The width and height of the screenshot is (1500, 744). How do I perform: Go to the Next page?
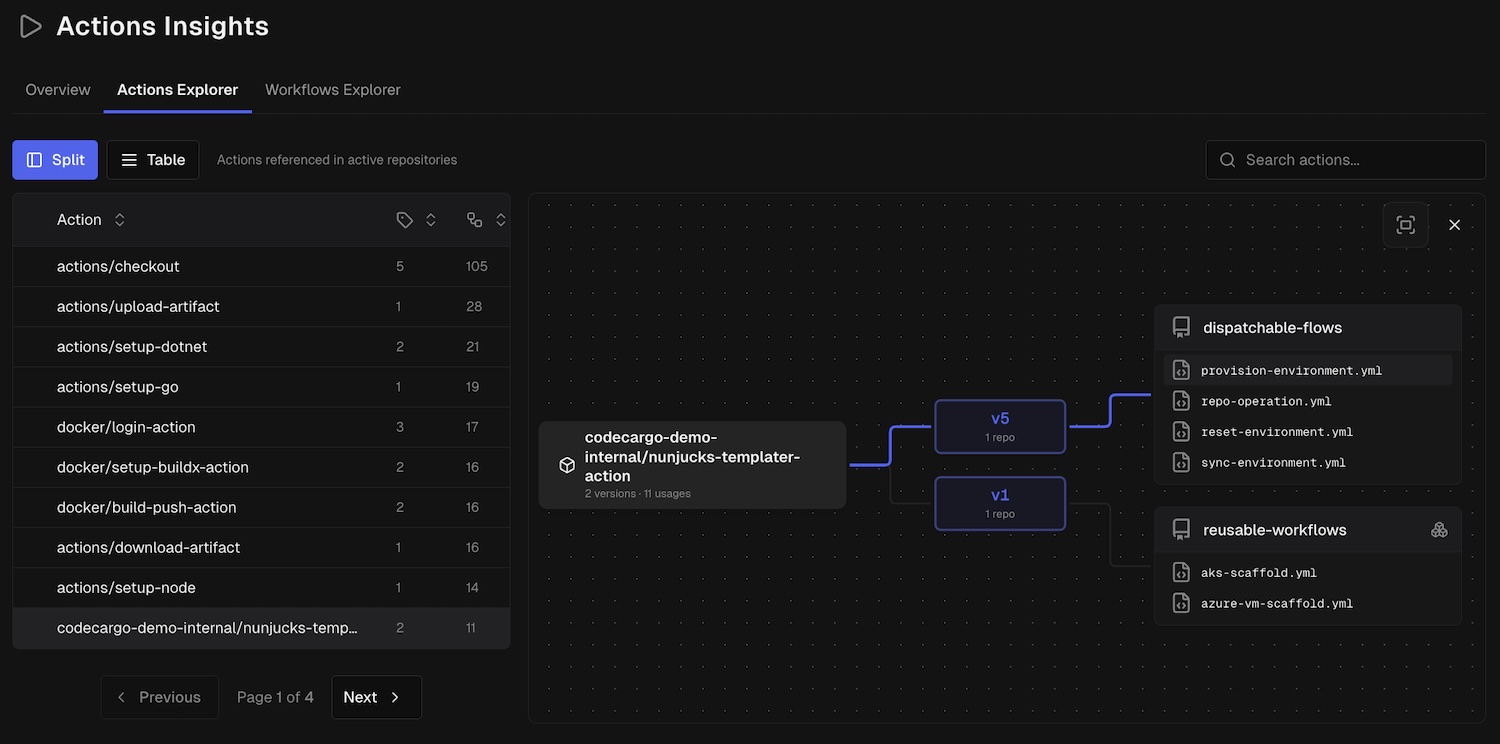[x=376, y=697]
